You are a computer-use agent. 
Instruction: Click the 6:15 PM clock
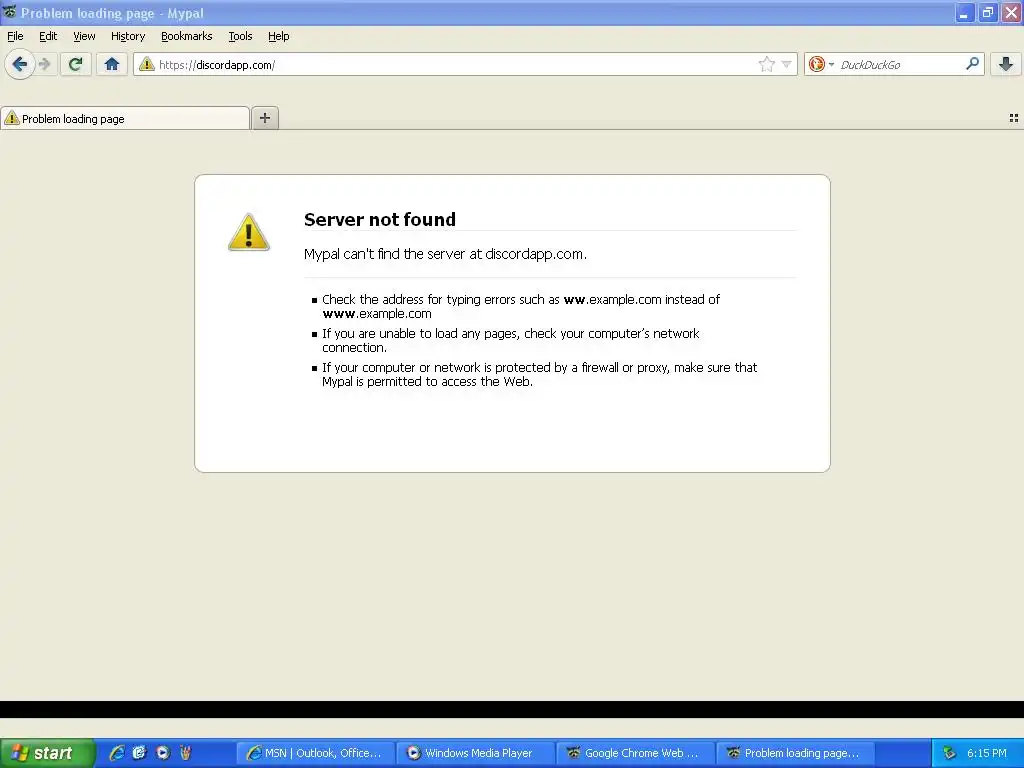click(987, 753)
